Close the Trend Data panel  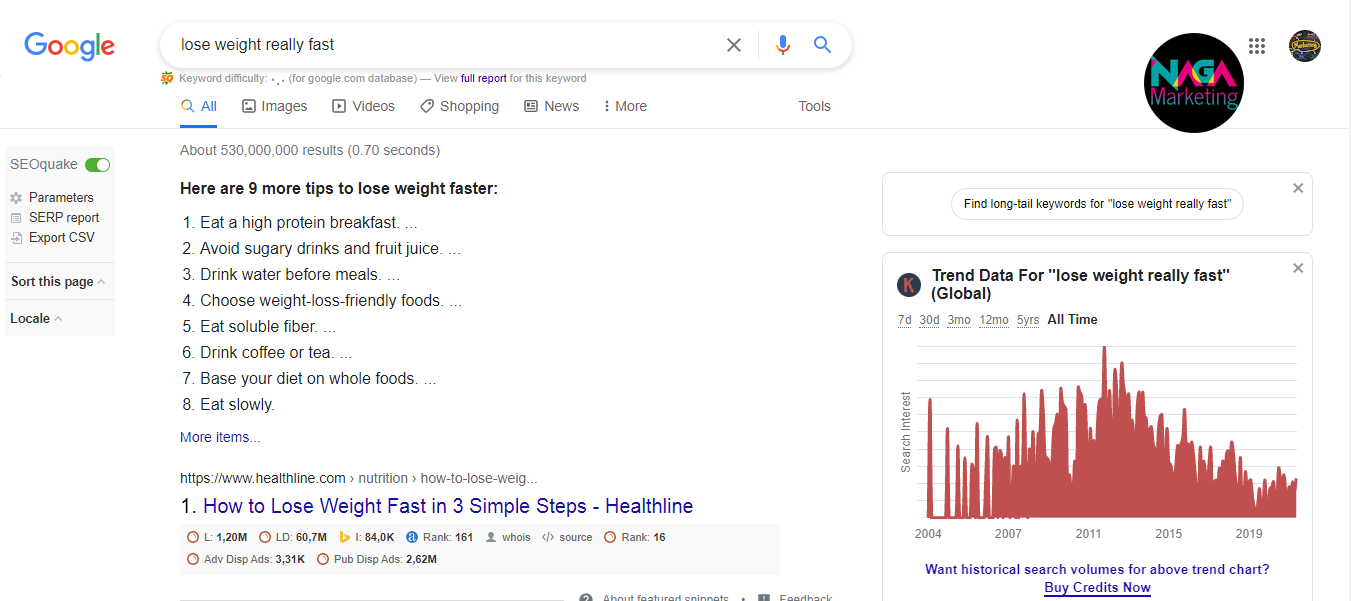click(1298, 268)
